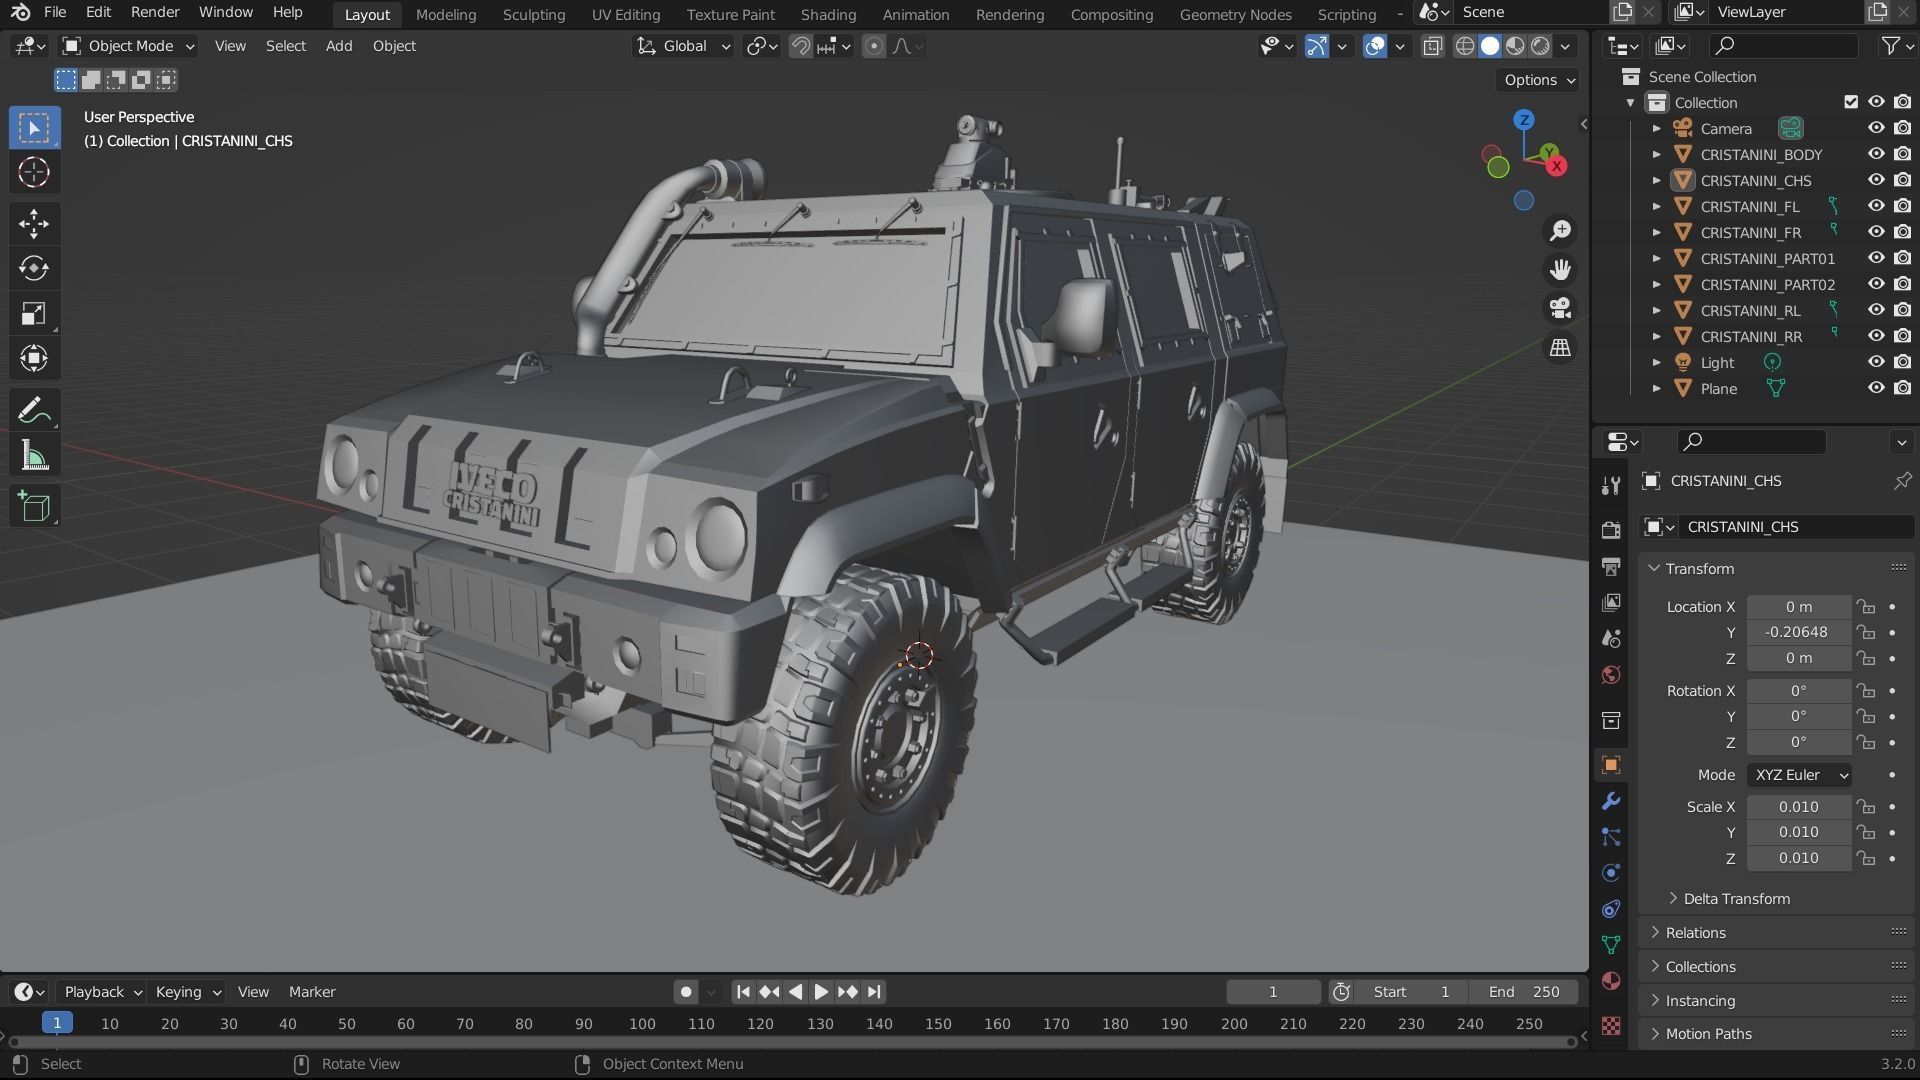Open the Render menu
This screenshot has height=1080, width=1920.
click(x=155, y=13)
